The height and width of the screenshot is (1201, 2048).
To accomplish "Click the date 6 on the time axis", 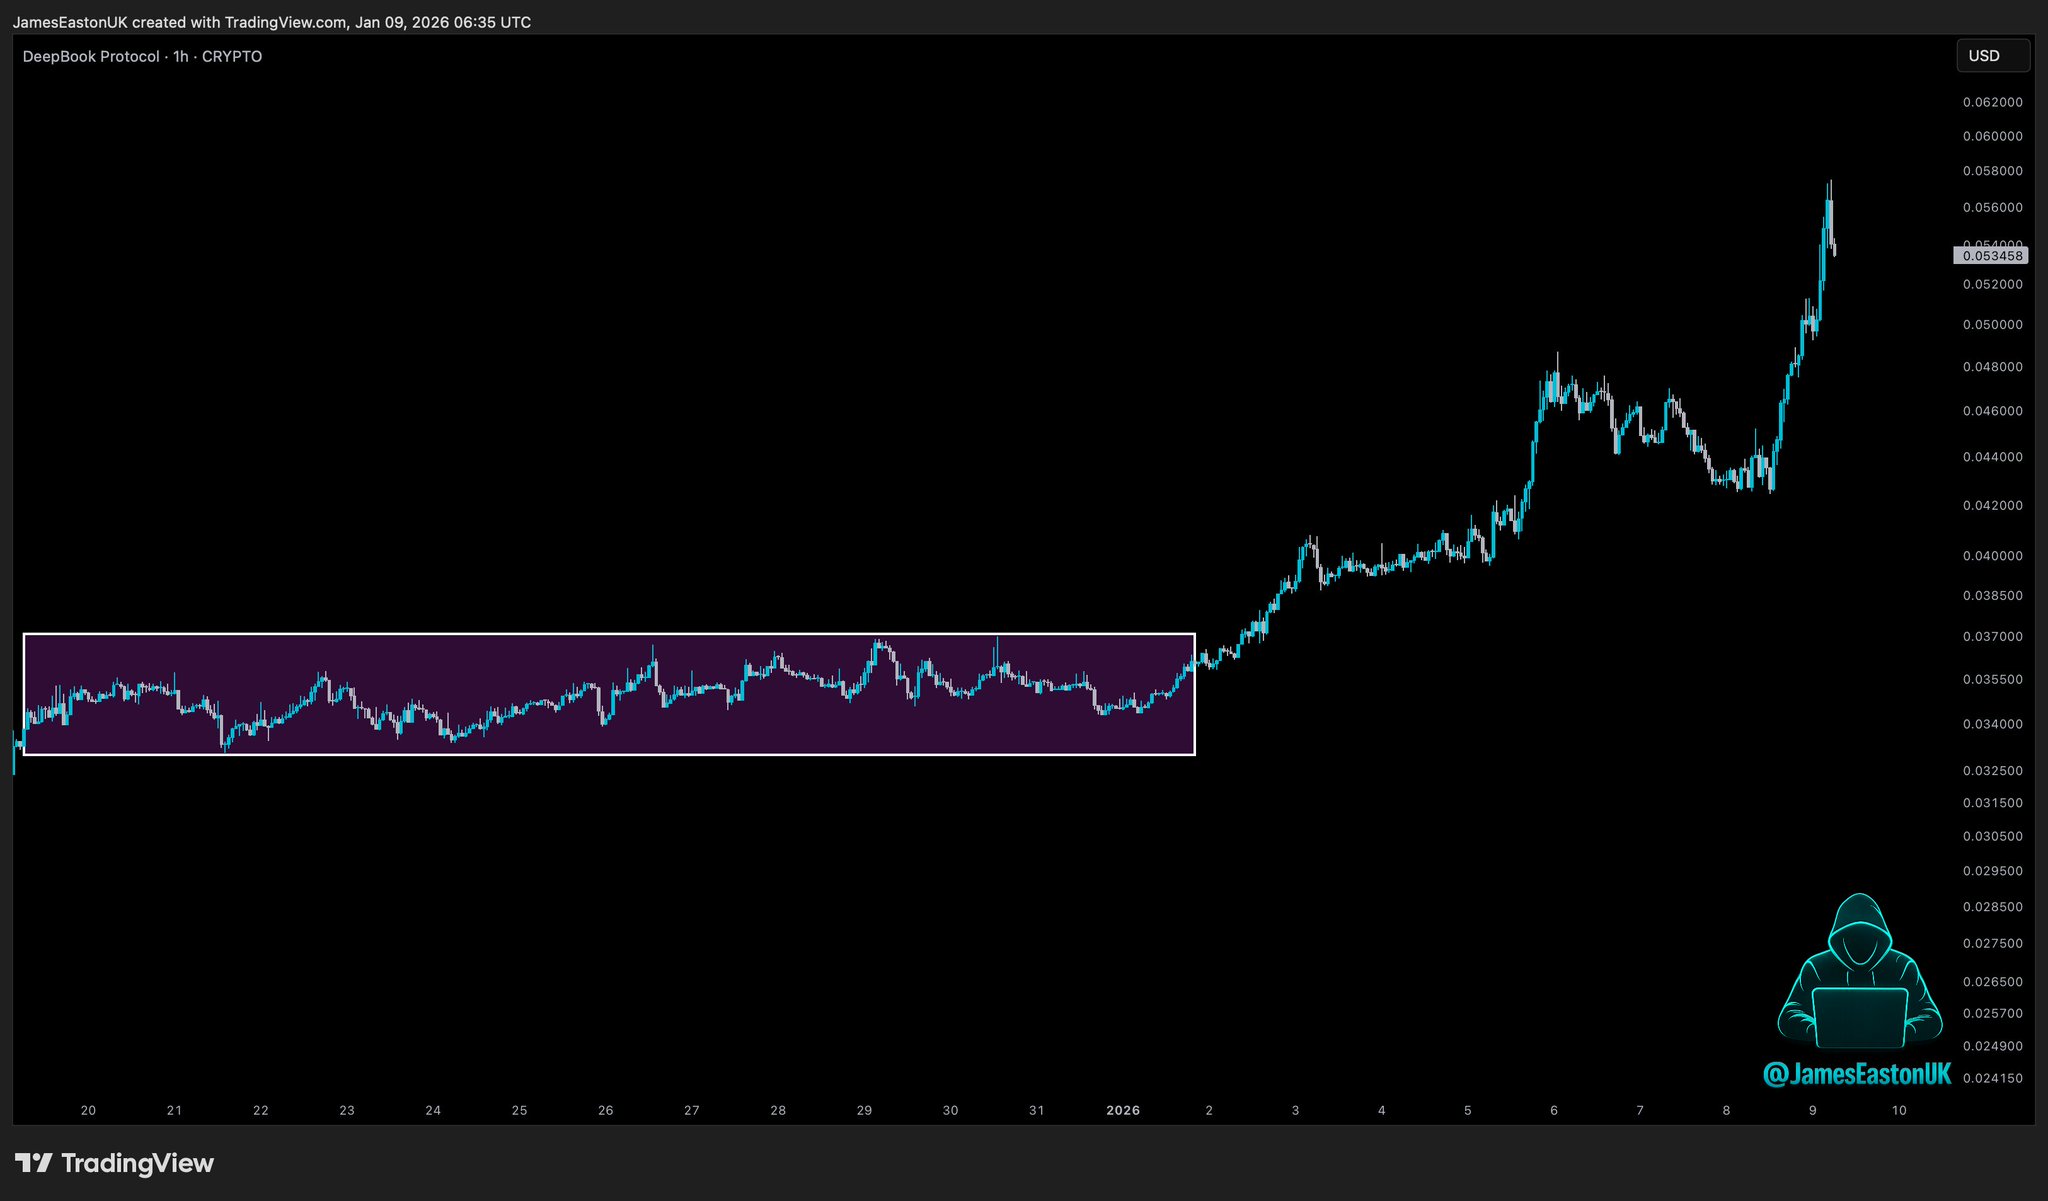I will tap(1553, 1110).
